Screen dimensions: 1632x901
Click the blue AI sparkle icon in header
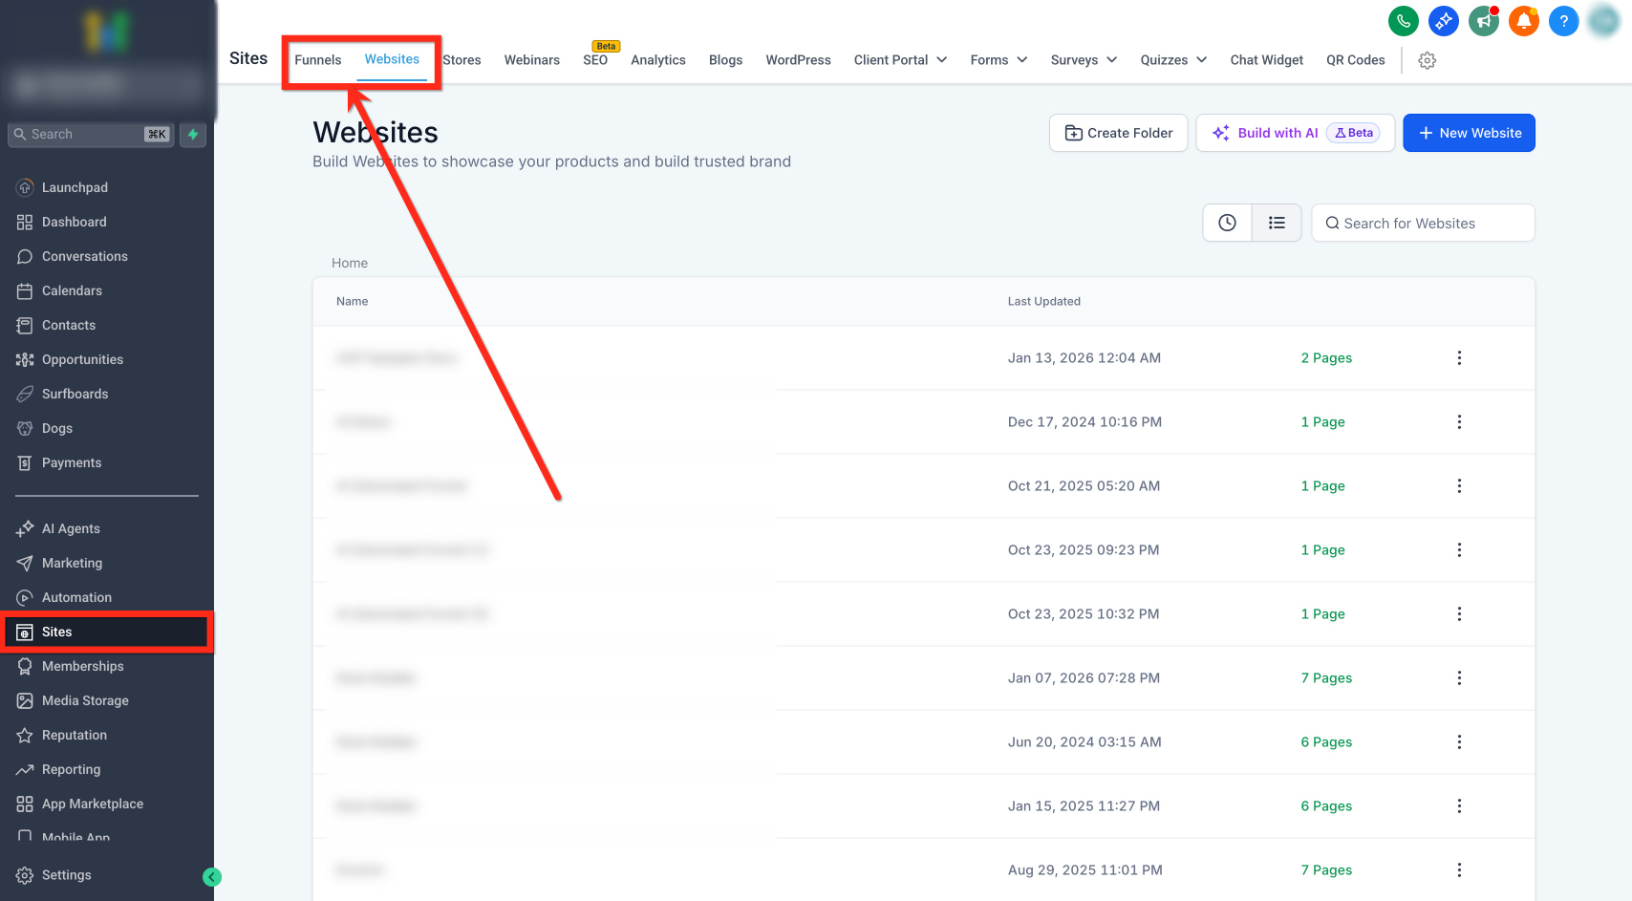[1443, 21]
